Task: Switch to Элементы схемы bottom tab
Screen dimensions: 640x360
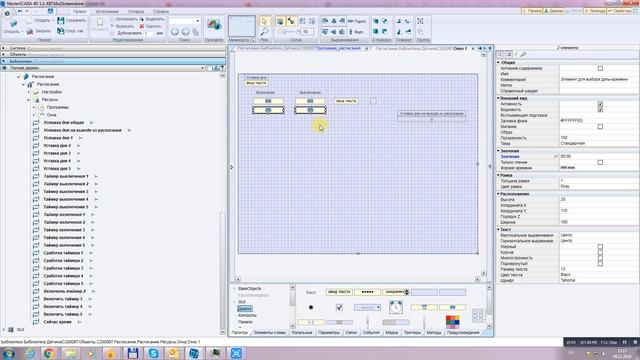Action: 269,333
